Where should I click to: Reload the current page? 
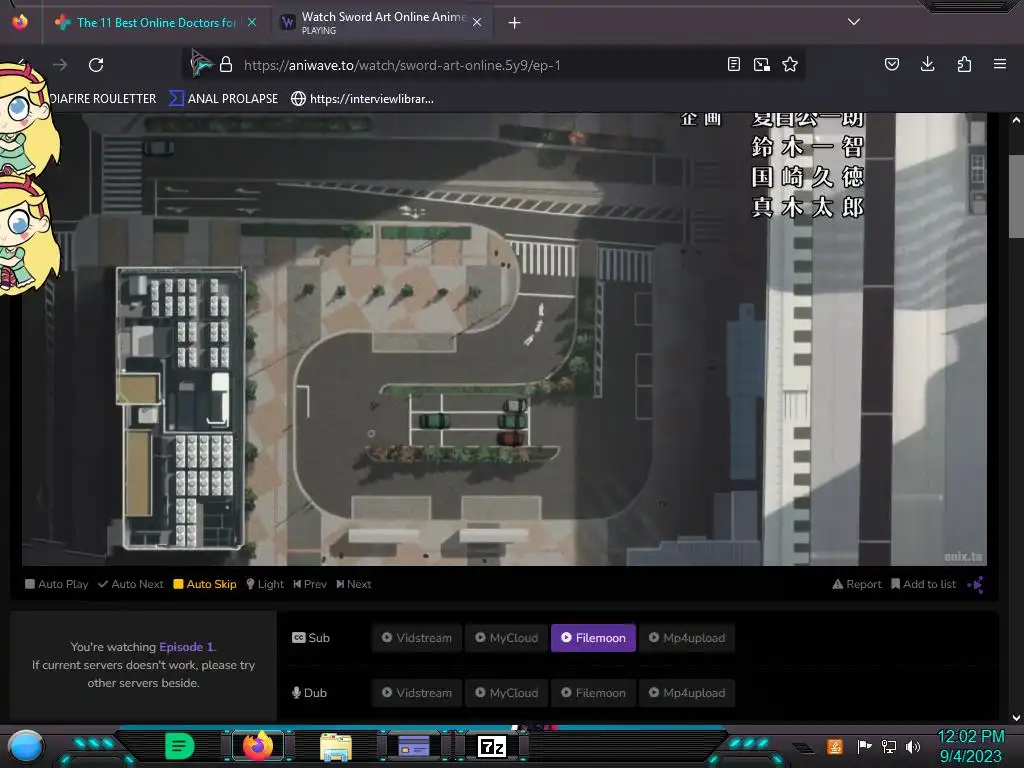tap(96, 65)
